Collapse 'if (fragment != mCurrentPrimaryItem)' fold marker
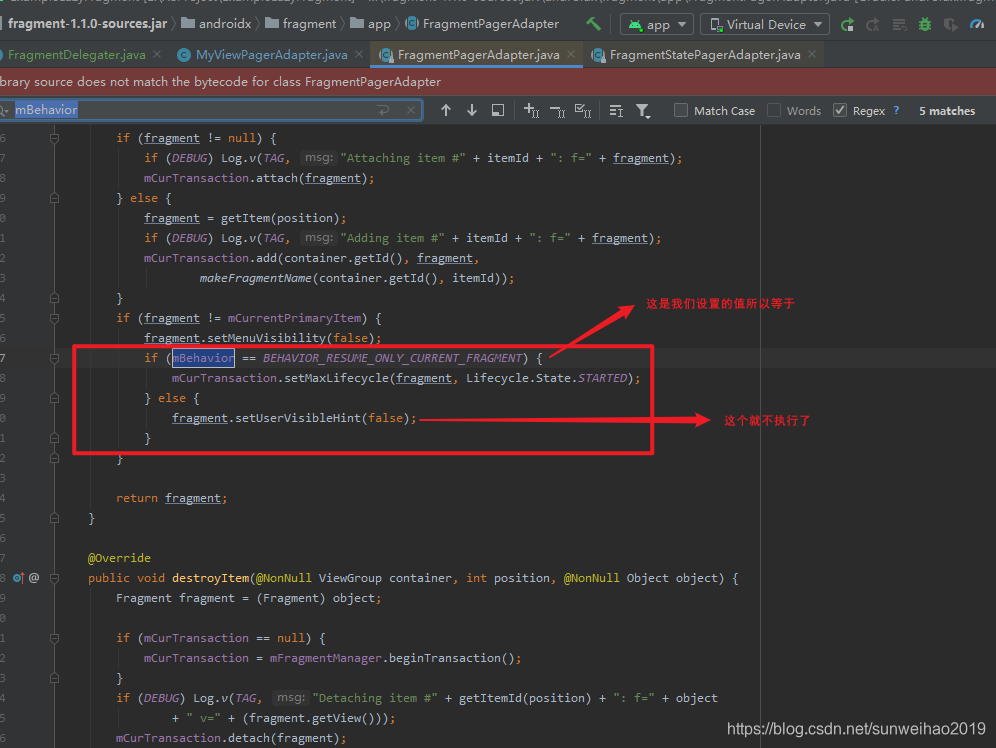 (55, 318)
